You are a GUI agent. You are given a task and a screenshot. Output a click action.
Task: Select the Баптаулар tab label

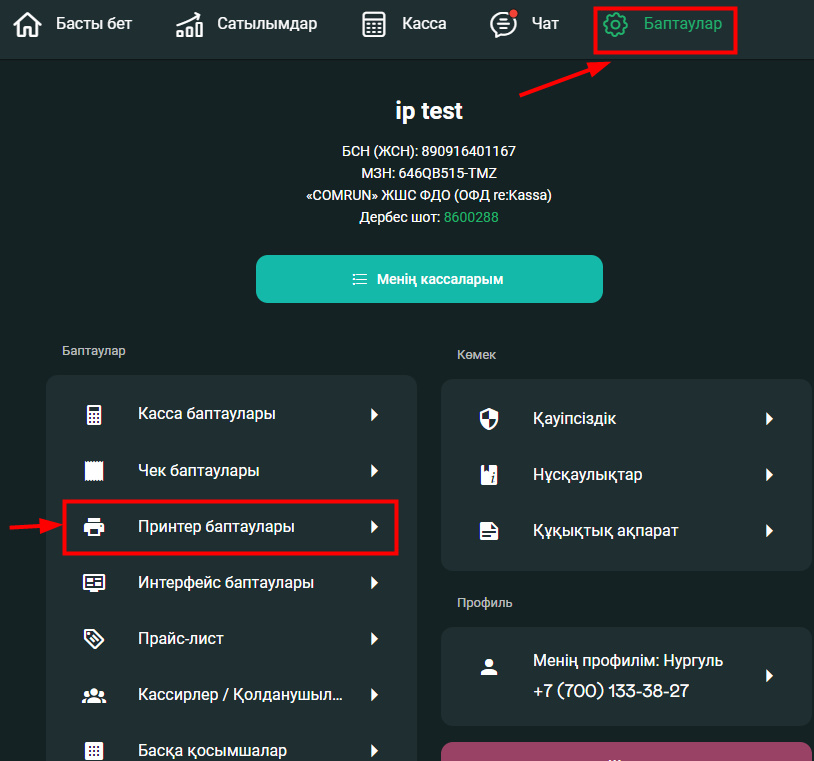(x=683, y=24)
